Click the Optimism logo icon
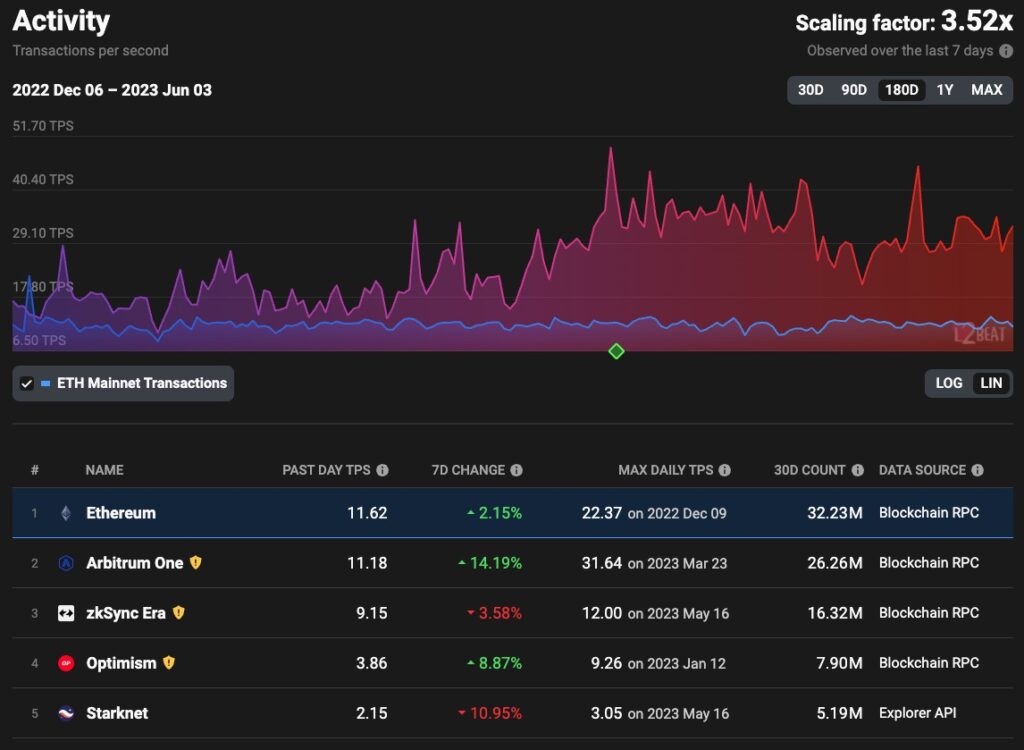The height and width of the screenshot is (750, 1024). pyautogui.click(x=66, y=663)
